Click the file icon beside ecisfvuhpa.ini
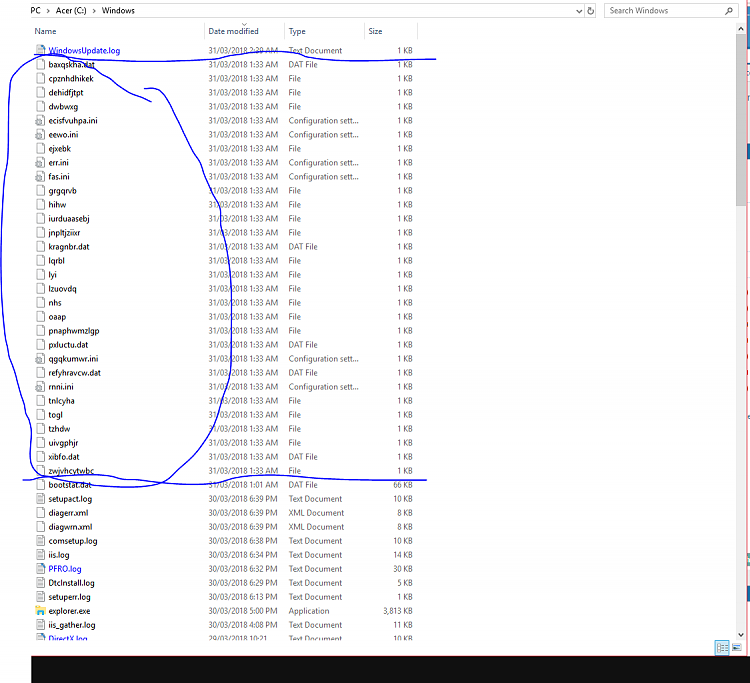This screenshot has height=683, width=750. 41,121
